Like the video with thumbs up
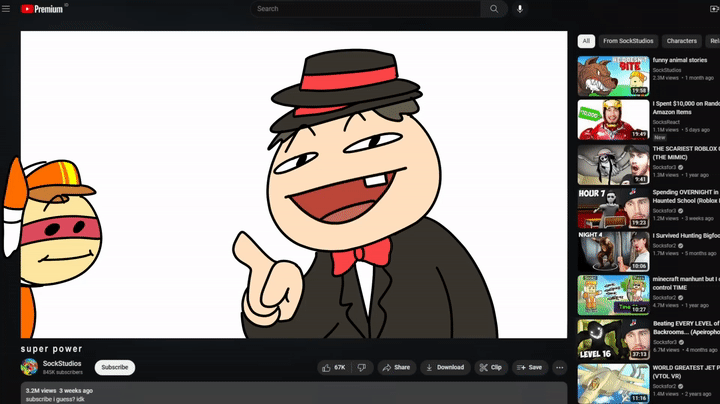Viewport: 720px width, 404px height. coord(334,367)
